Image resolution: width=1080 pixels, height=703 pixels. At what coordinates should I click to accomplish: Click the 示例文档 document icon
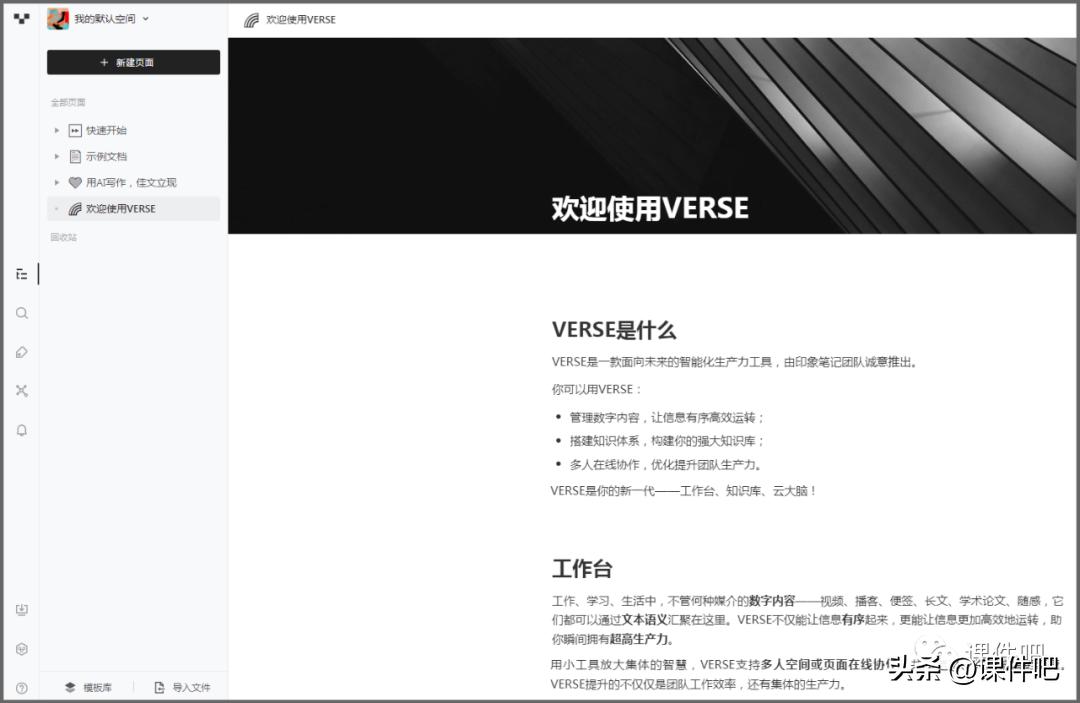(75, 156)
